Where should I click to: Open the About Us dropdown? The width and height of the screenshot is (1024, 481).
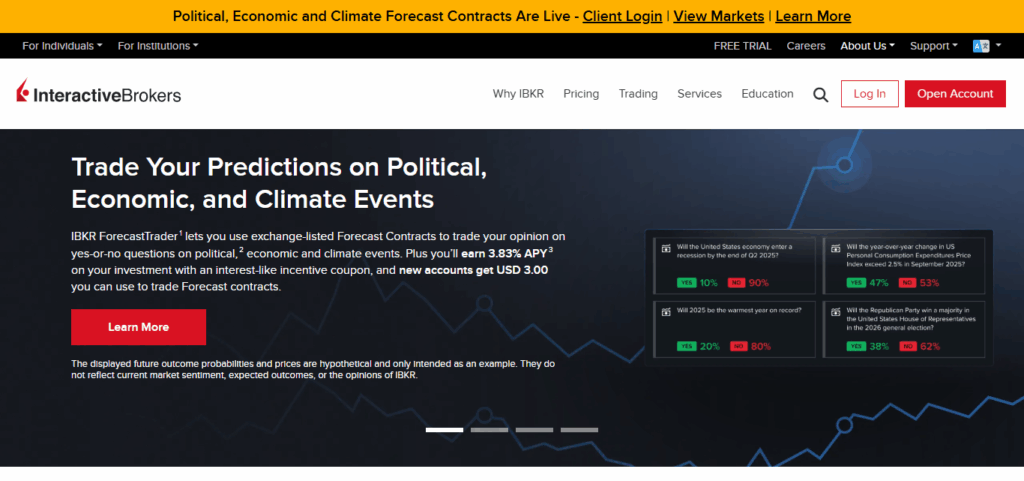coord(867,46)
